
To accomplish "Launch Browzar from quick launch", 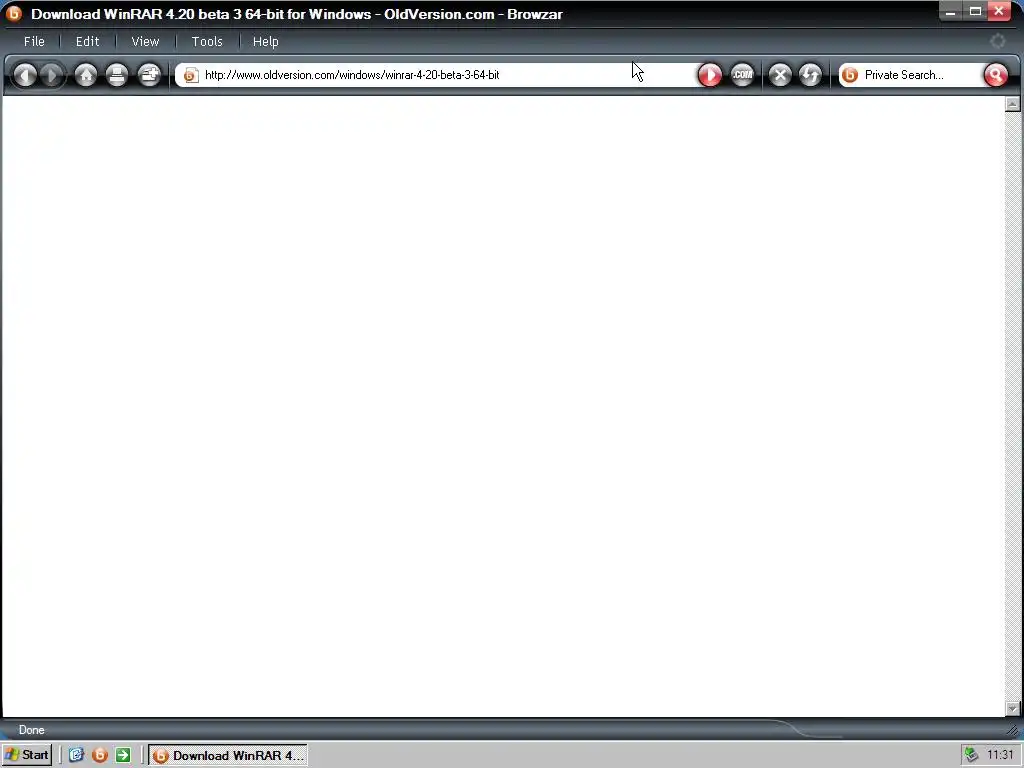I will coord(100,756).
